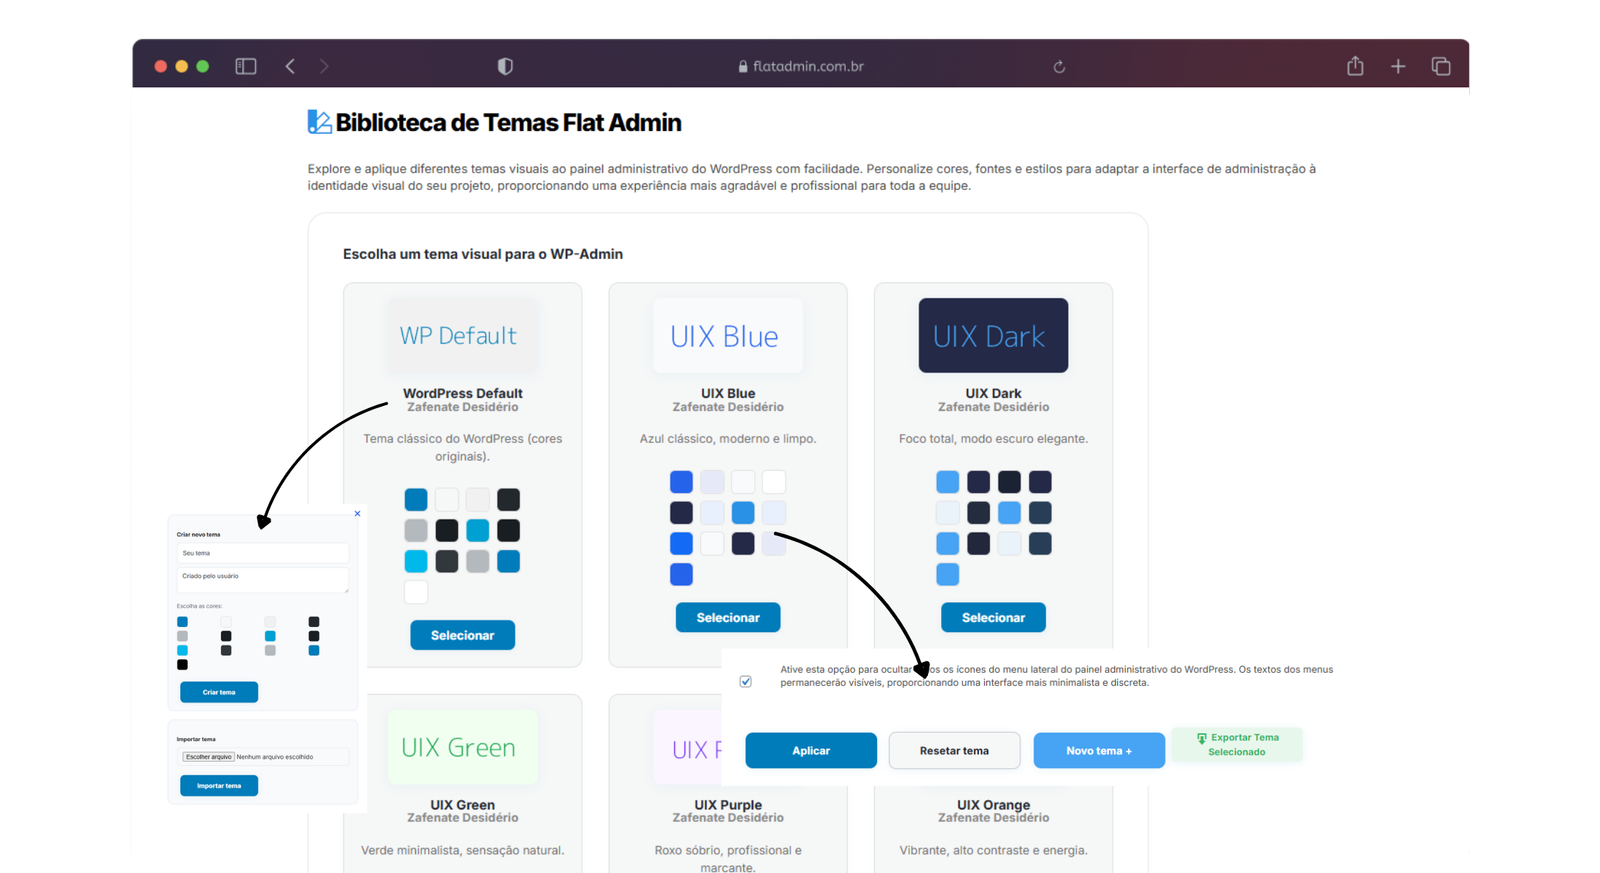Click the privacy shield icon
Viewport: 1600px width, 873px height.
[x=505, y=66]
